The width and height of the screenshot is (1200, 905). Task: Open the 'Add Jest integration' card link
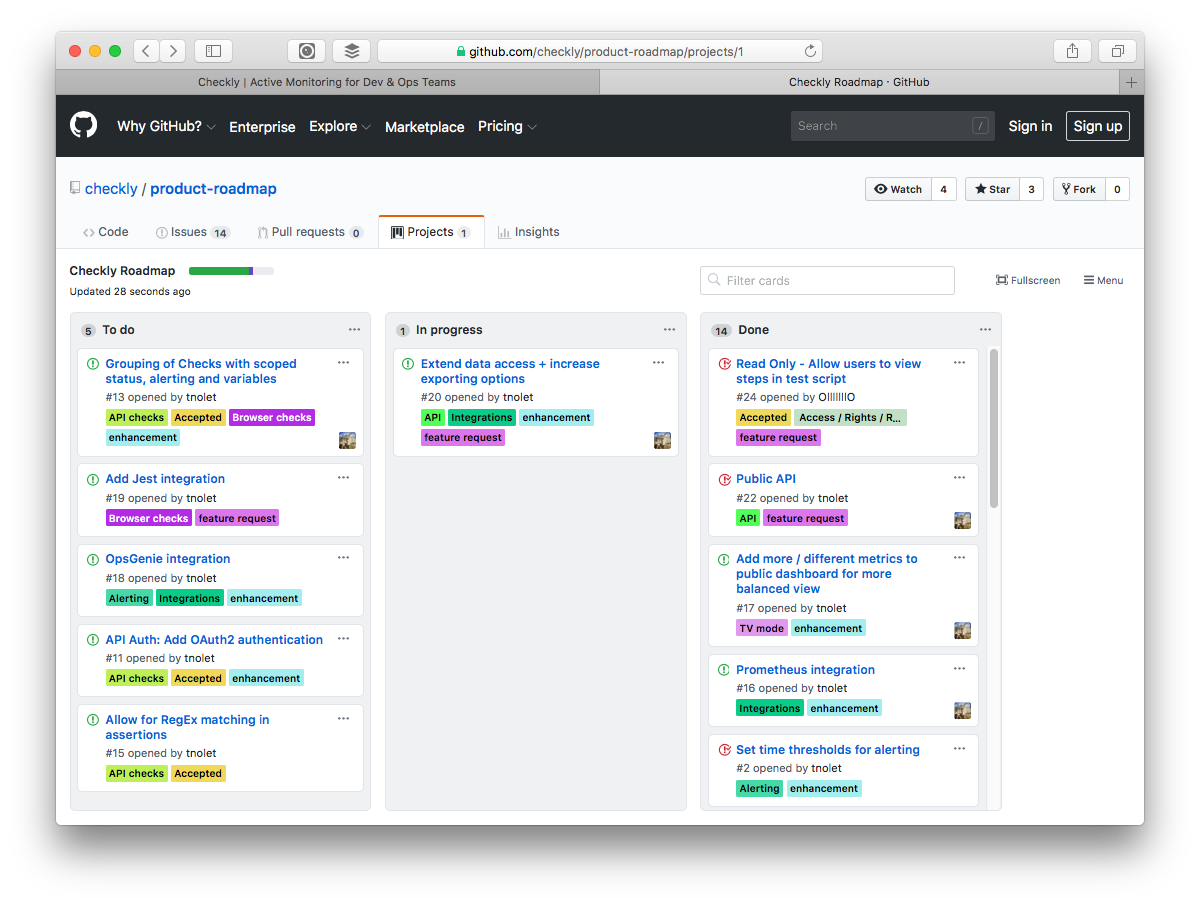(165, 479)
